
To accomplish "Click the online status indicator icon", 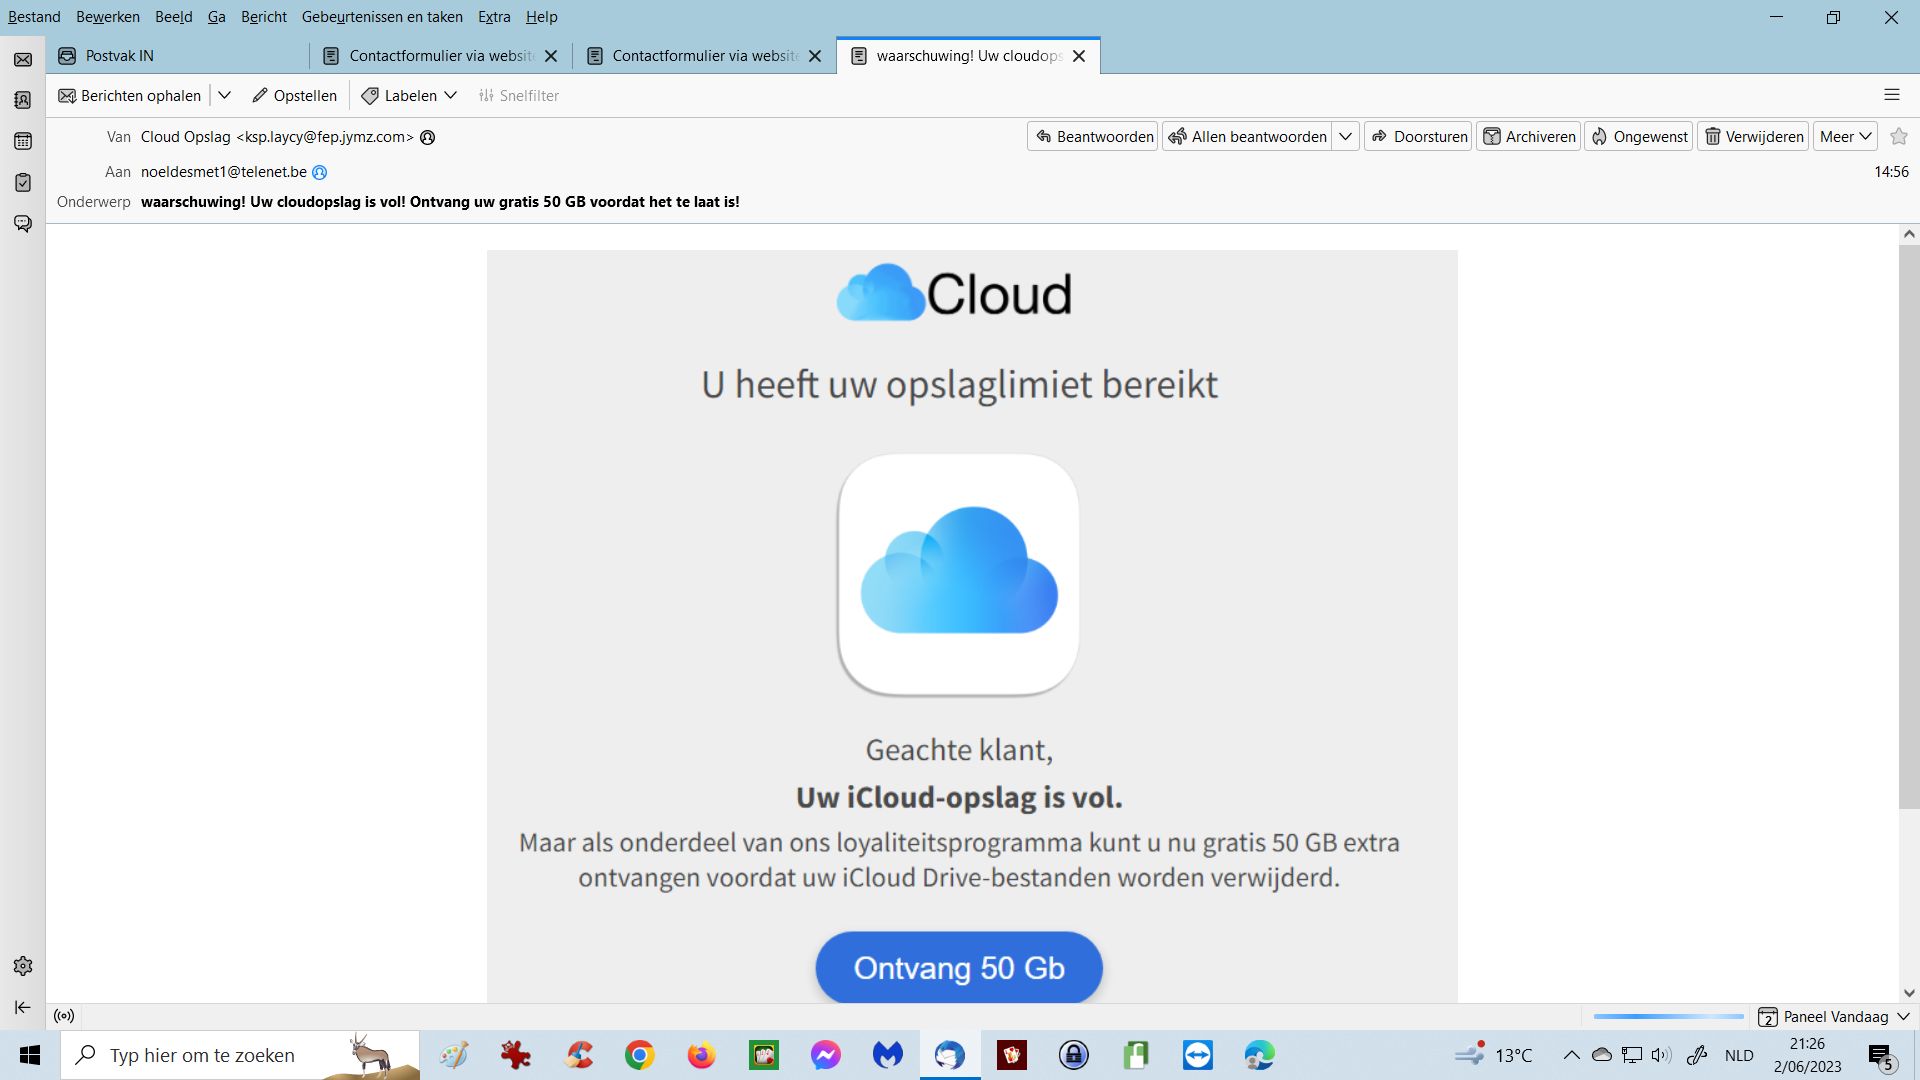I will 64,1016.
